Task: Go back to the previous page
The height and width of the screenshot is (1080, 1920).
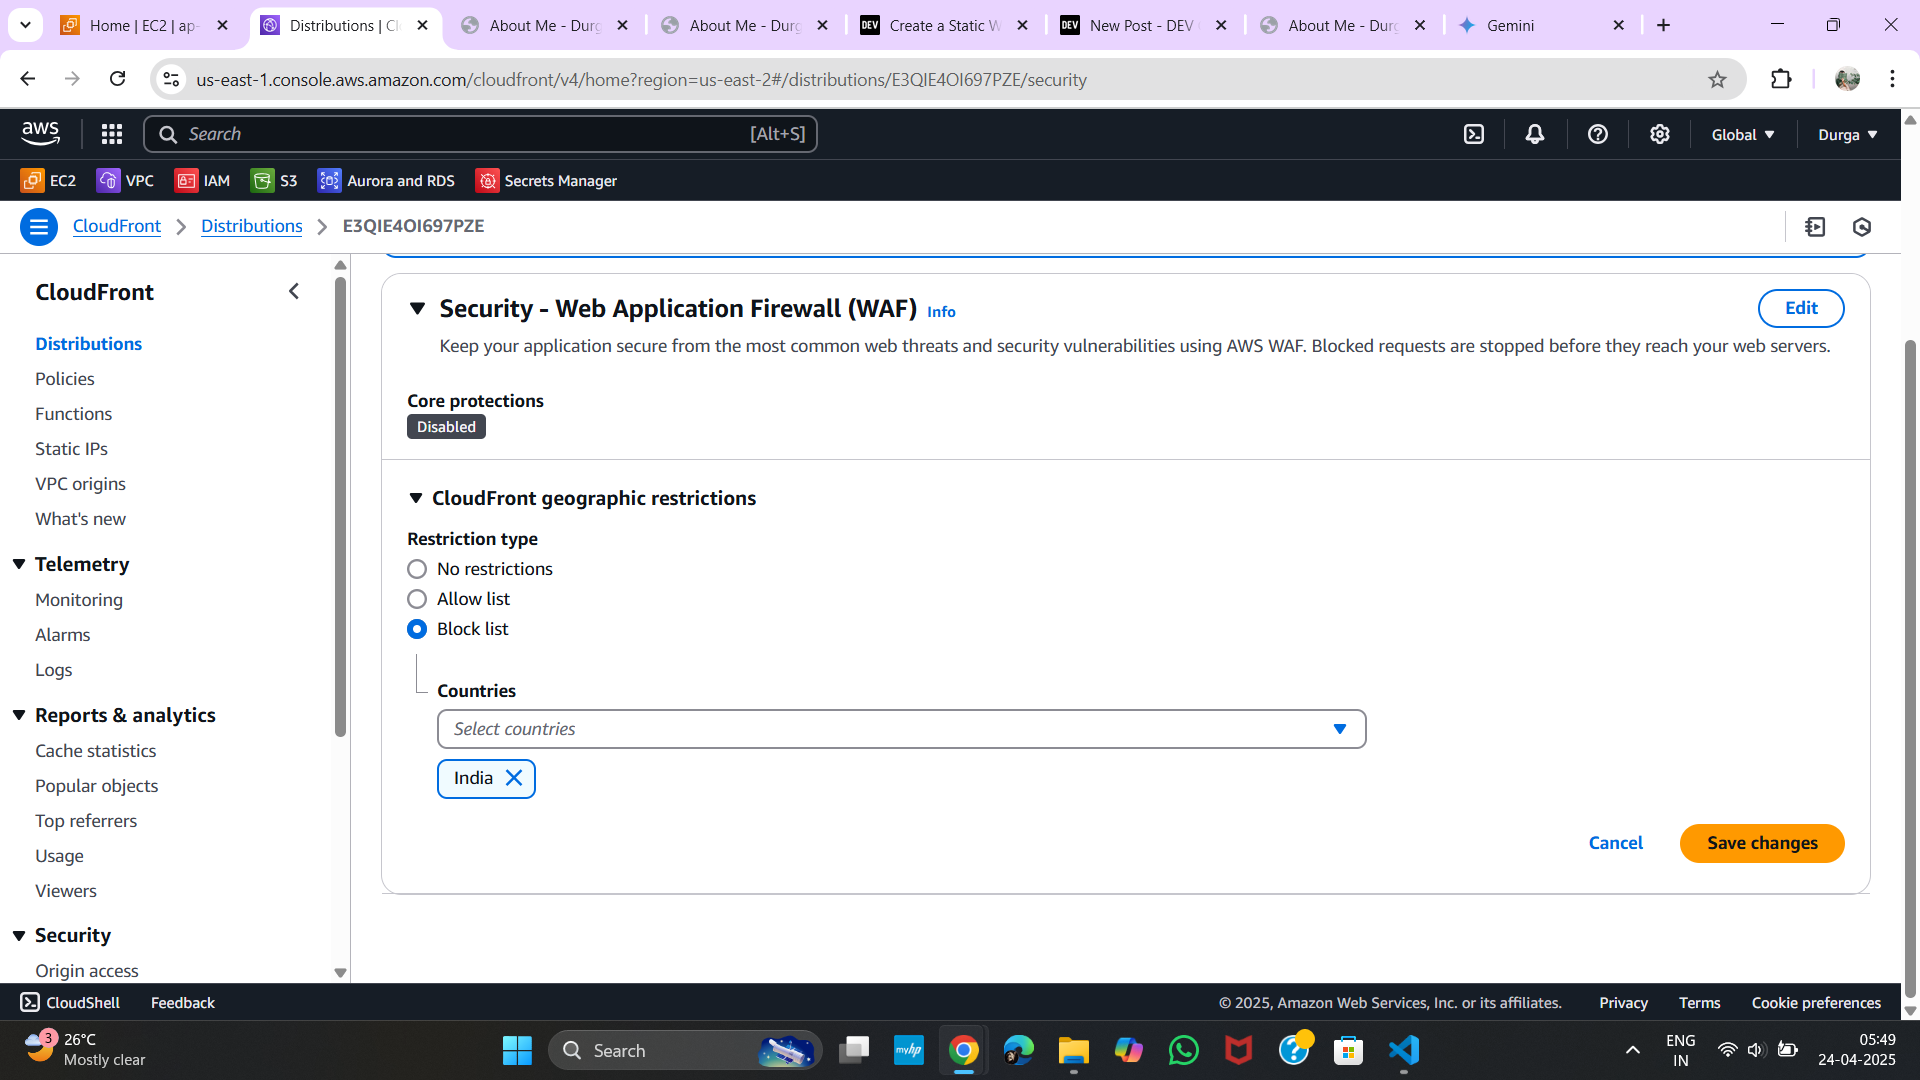Action: point(28,79)
